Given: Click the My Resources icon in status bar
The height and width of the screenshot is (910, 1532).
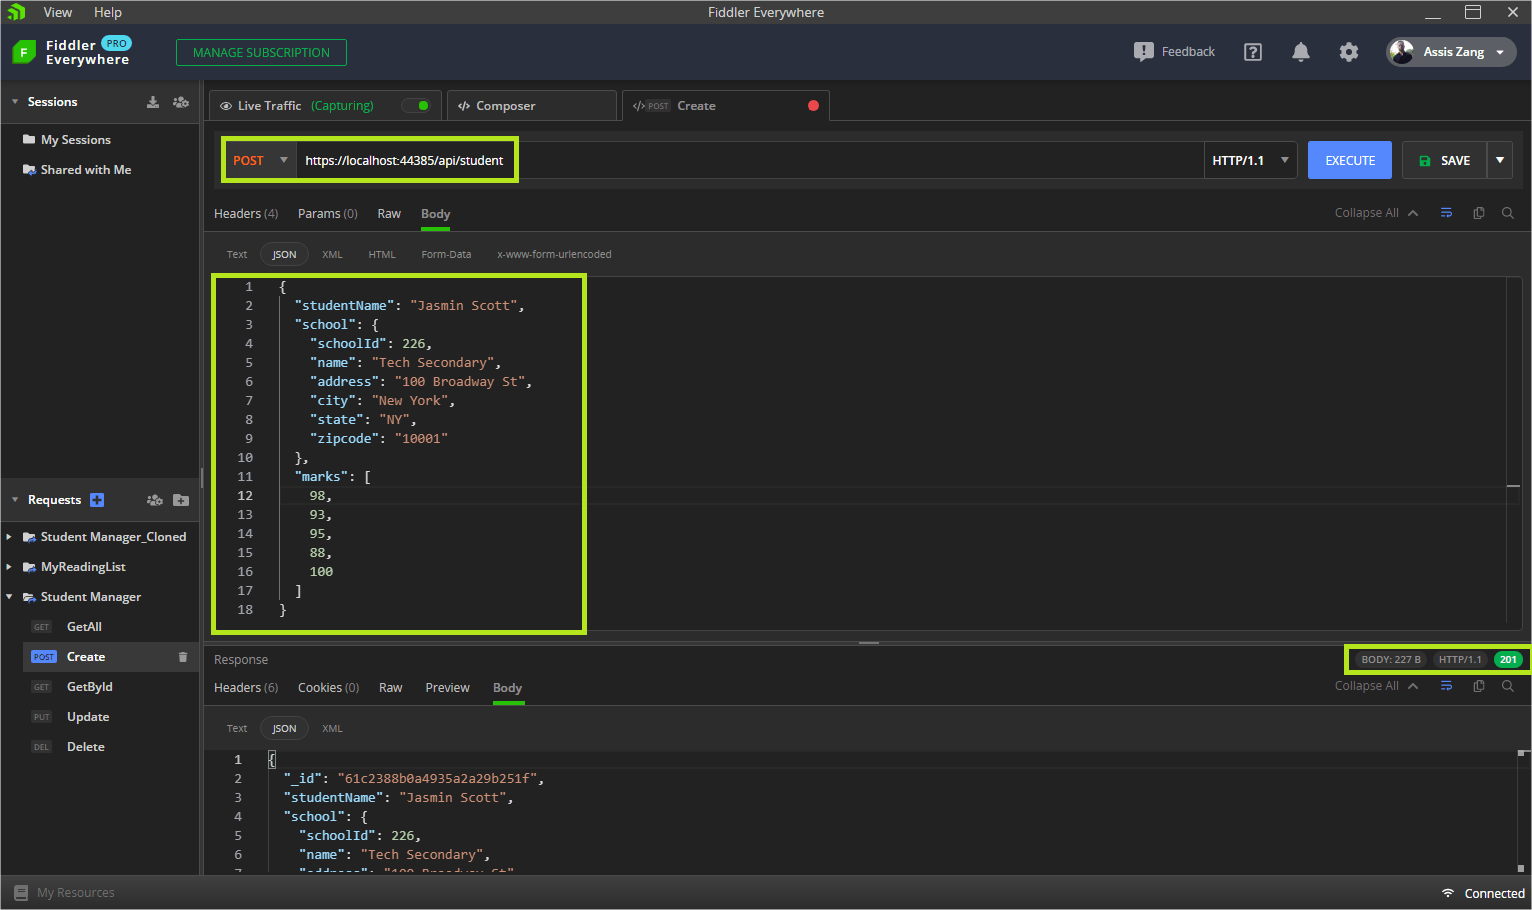Looking at the screenshot, I should pos(21,893).
